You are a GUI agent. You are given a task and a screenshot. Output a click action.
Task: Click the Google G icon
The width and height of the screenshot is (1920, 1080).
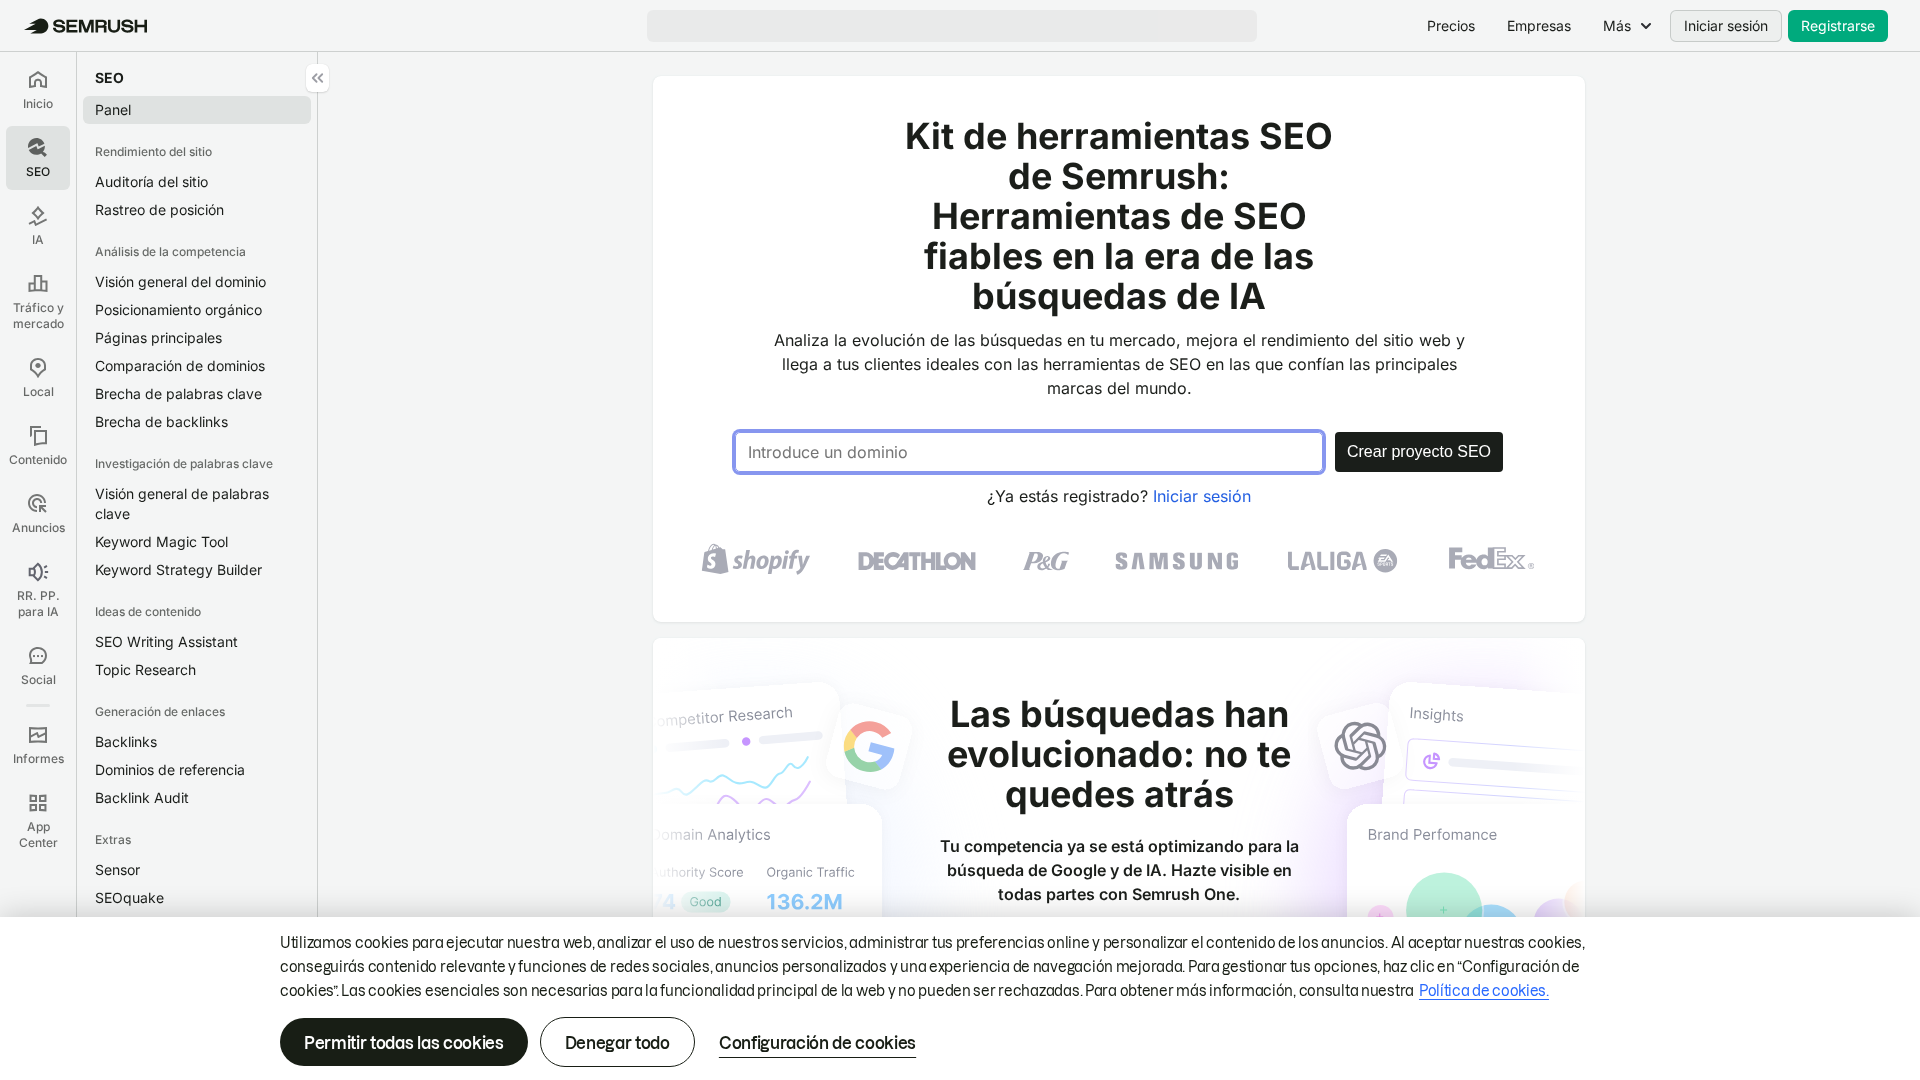[x=869, y=747]
